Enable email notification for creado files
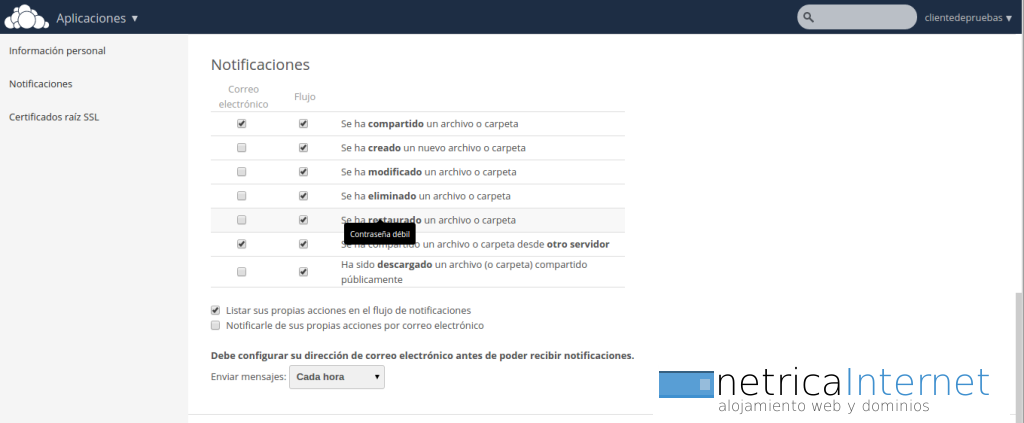This screenshot has height=423, width=1024. (242, 148)
